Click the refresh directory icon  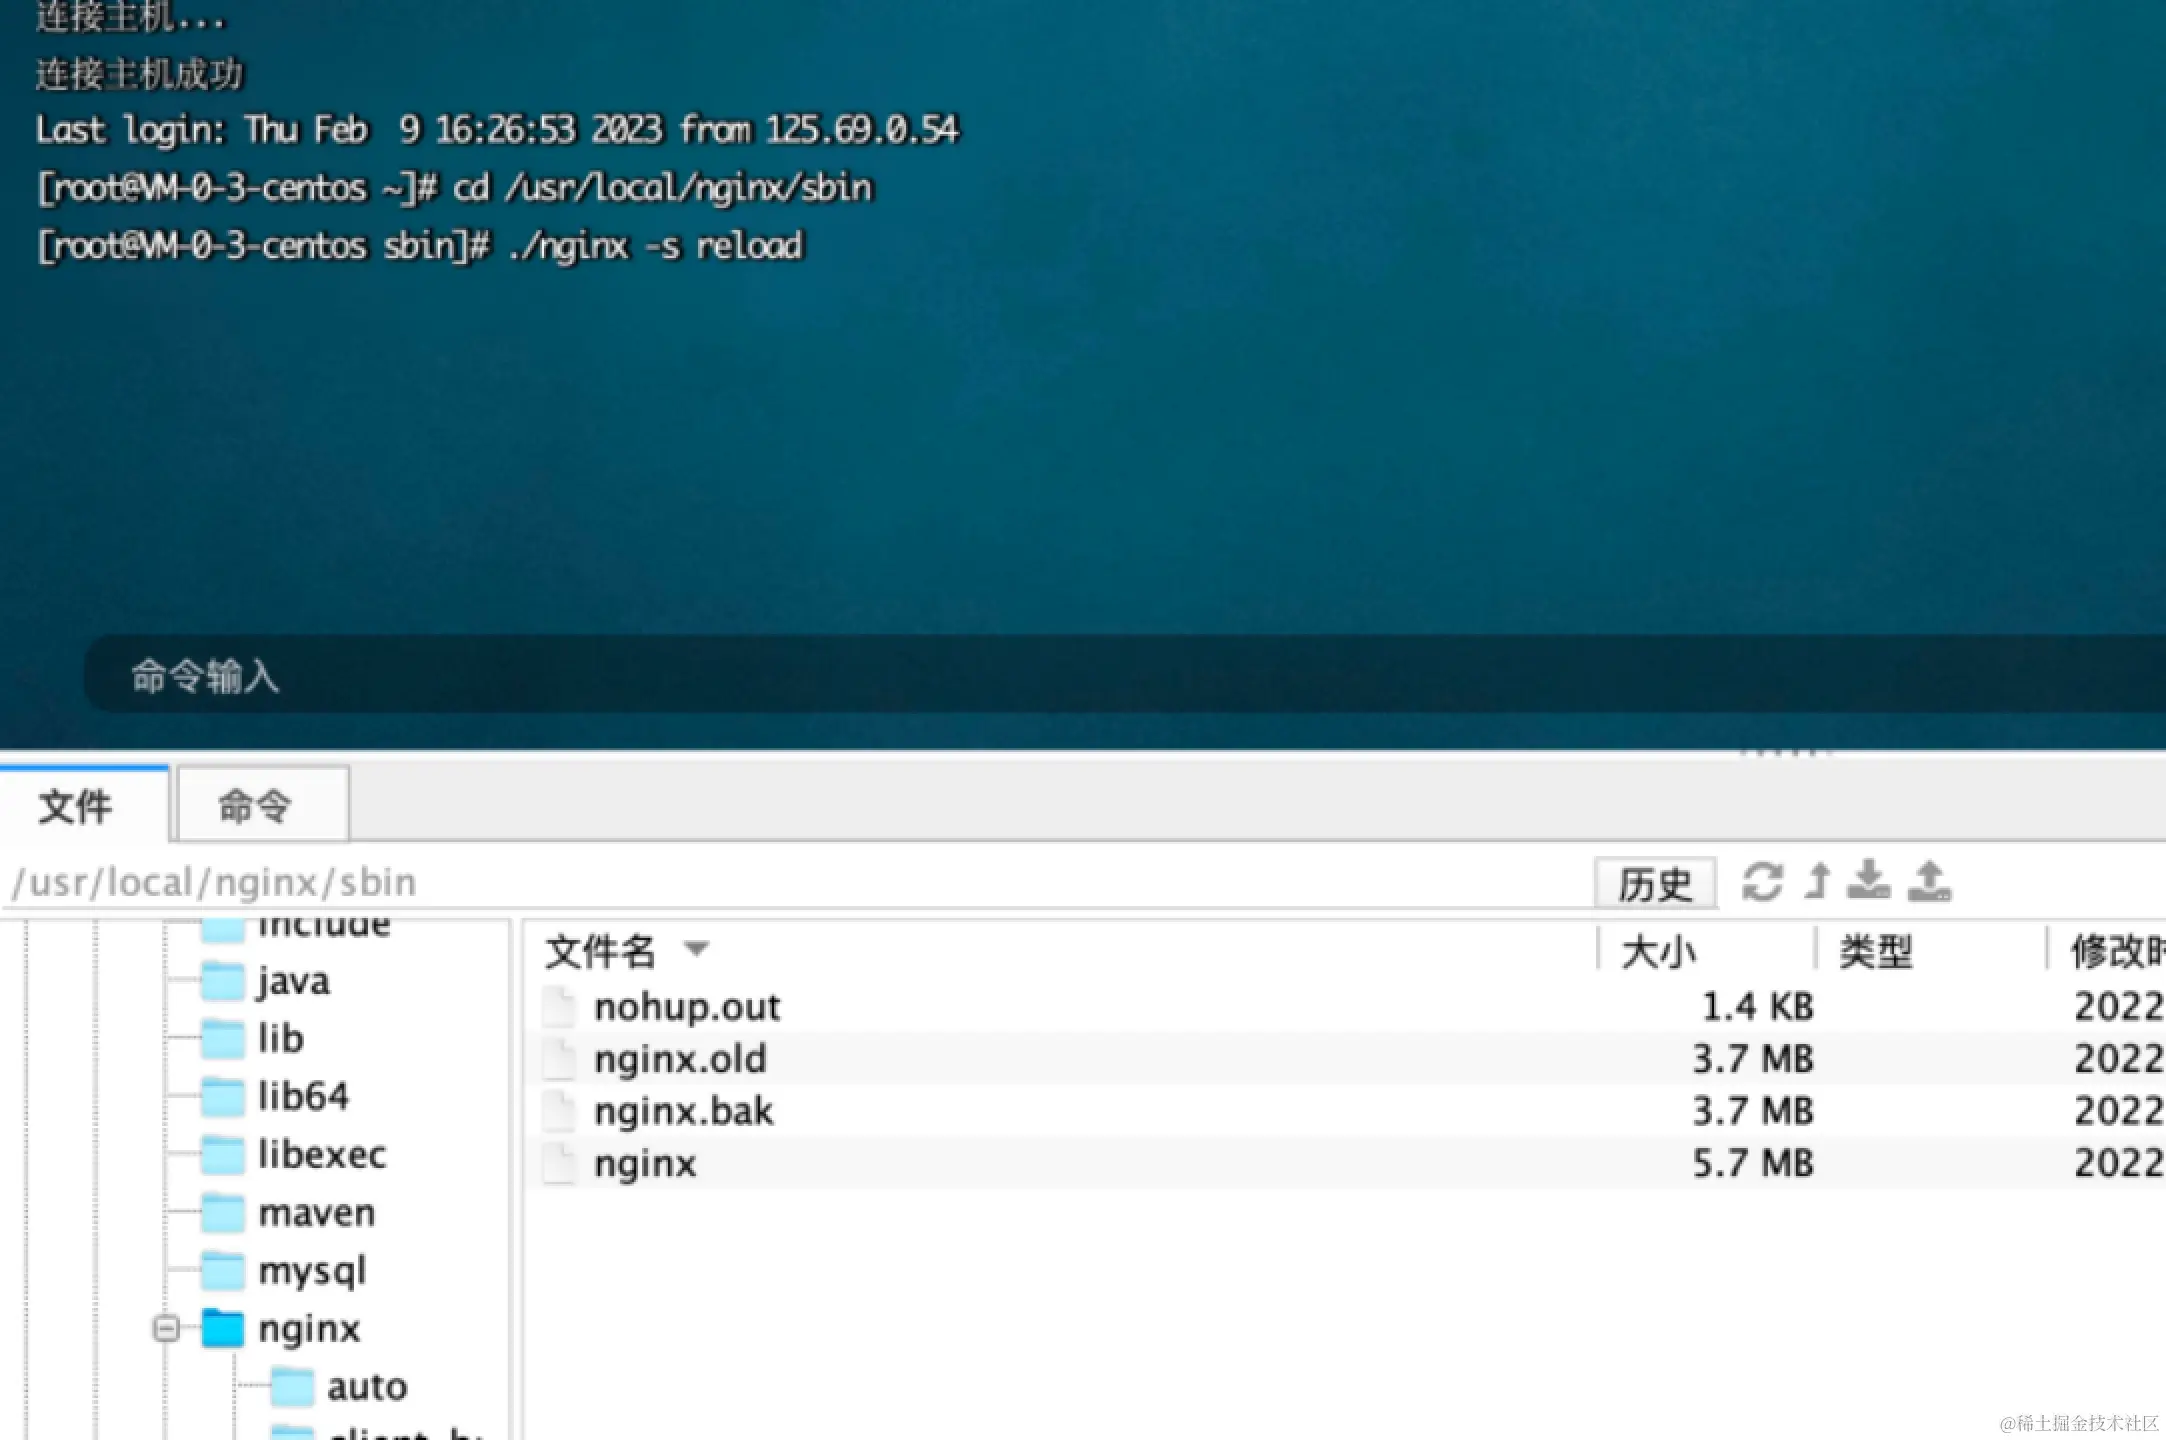coord(1762,882)
